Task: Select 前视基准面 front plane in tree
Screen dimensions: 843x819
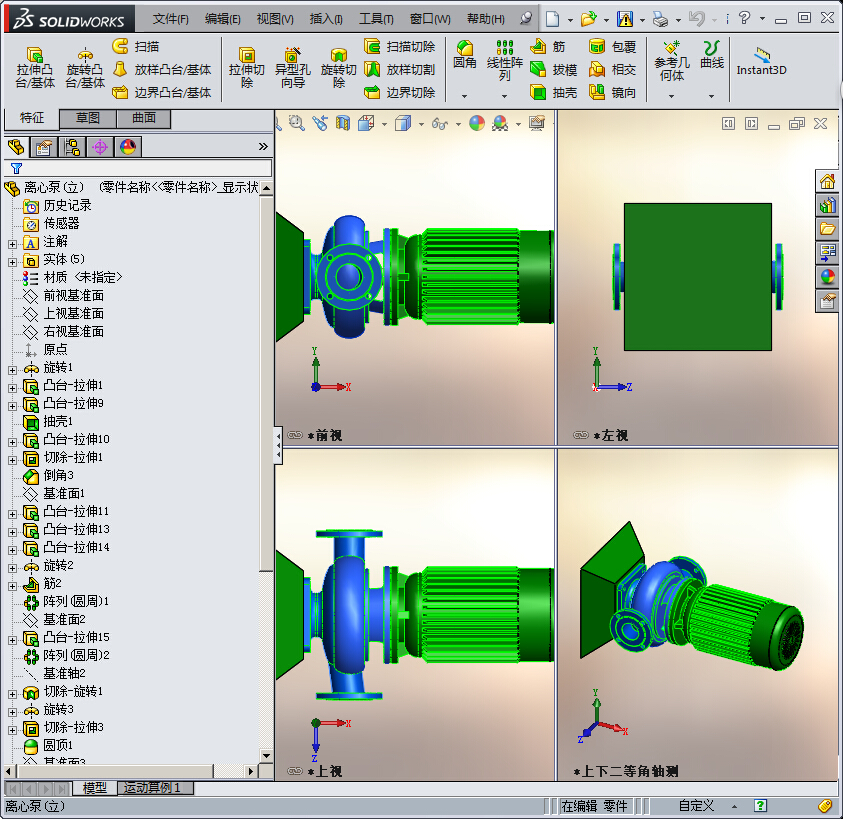Action: 74,296
